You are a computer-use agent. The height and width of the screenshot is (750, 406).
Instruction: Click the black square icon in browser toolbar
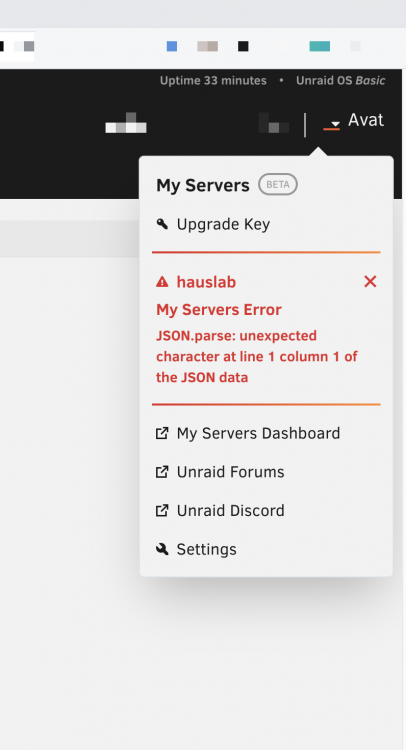pos(243,46)
